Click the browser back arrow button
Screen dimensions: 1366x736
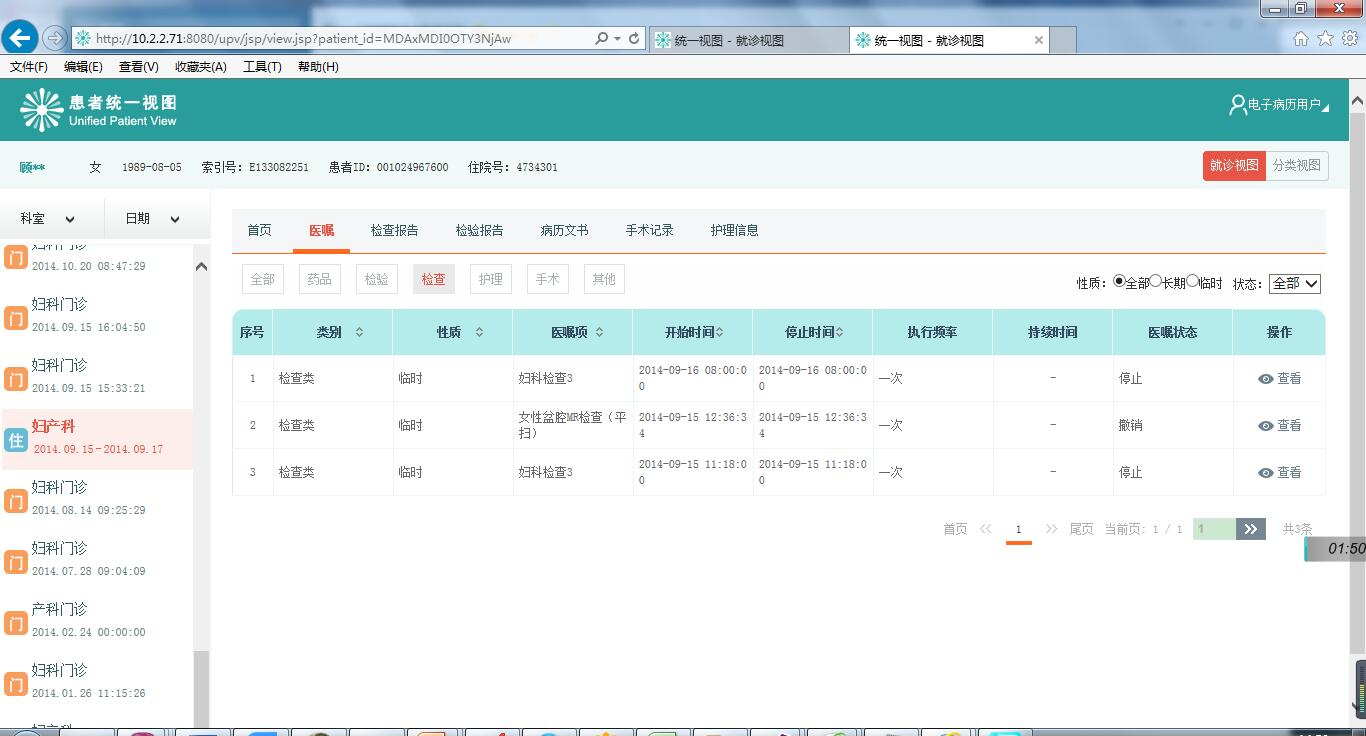[20, 38]
